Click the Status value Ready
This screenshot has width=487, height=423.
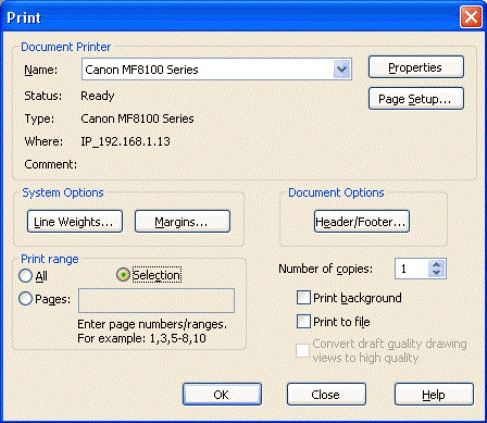click(97, 96)
